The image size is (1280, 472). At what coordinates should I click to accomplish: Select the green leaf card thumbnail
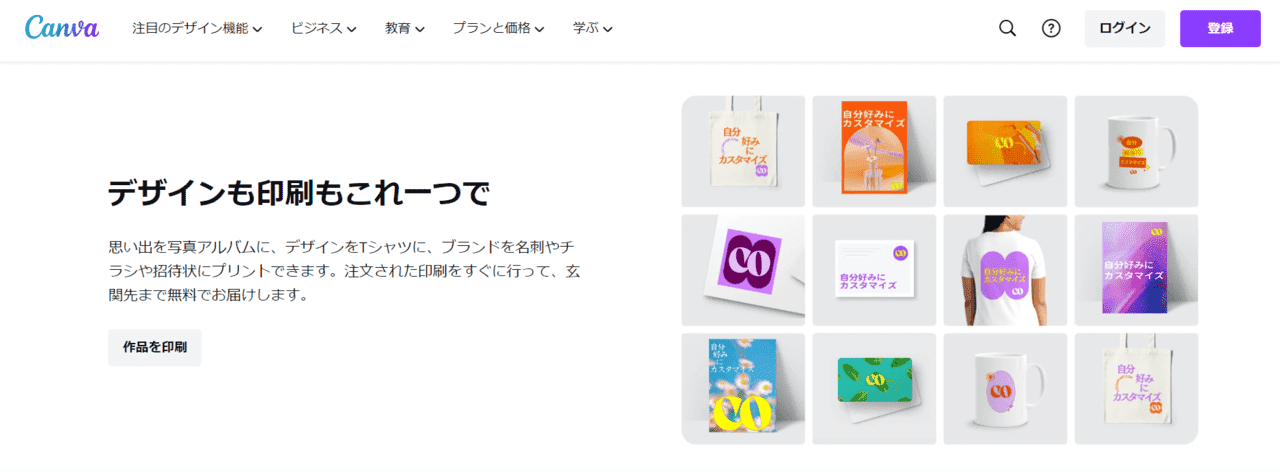click(874, 389)
